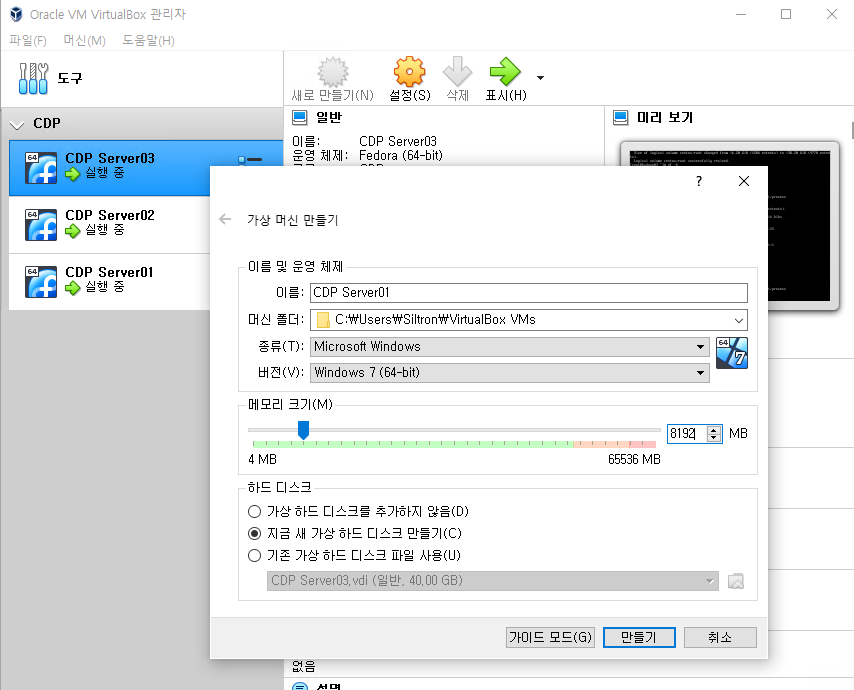Open the CDP Server03 machine tools menu icon
854x690 pixels.
click(x=250, y=160)
